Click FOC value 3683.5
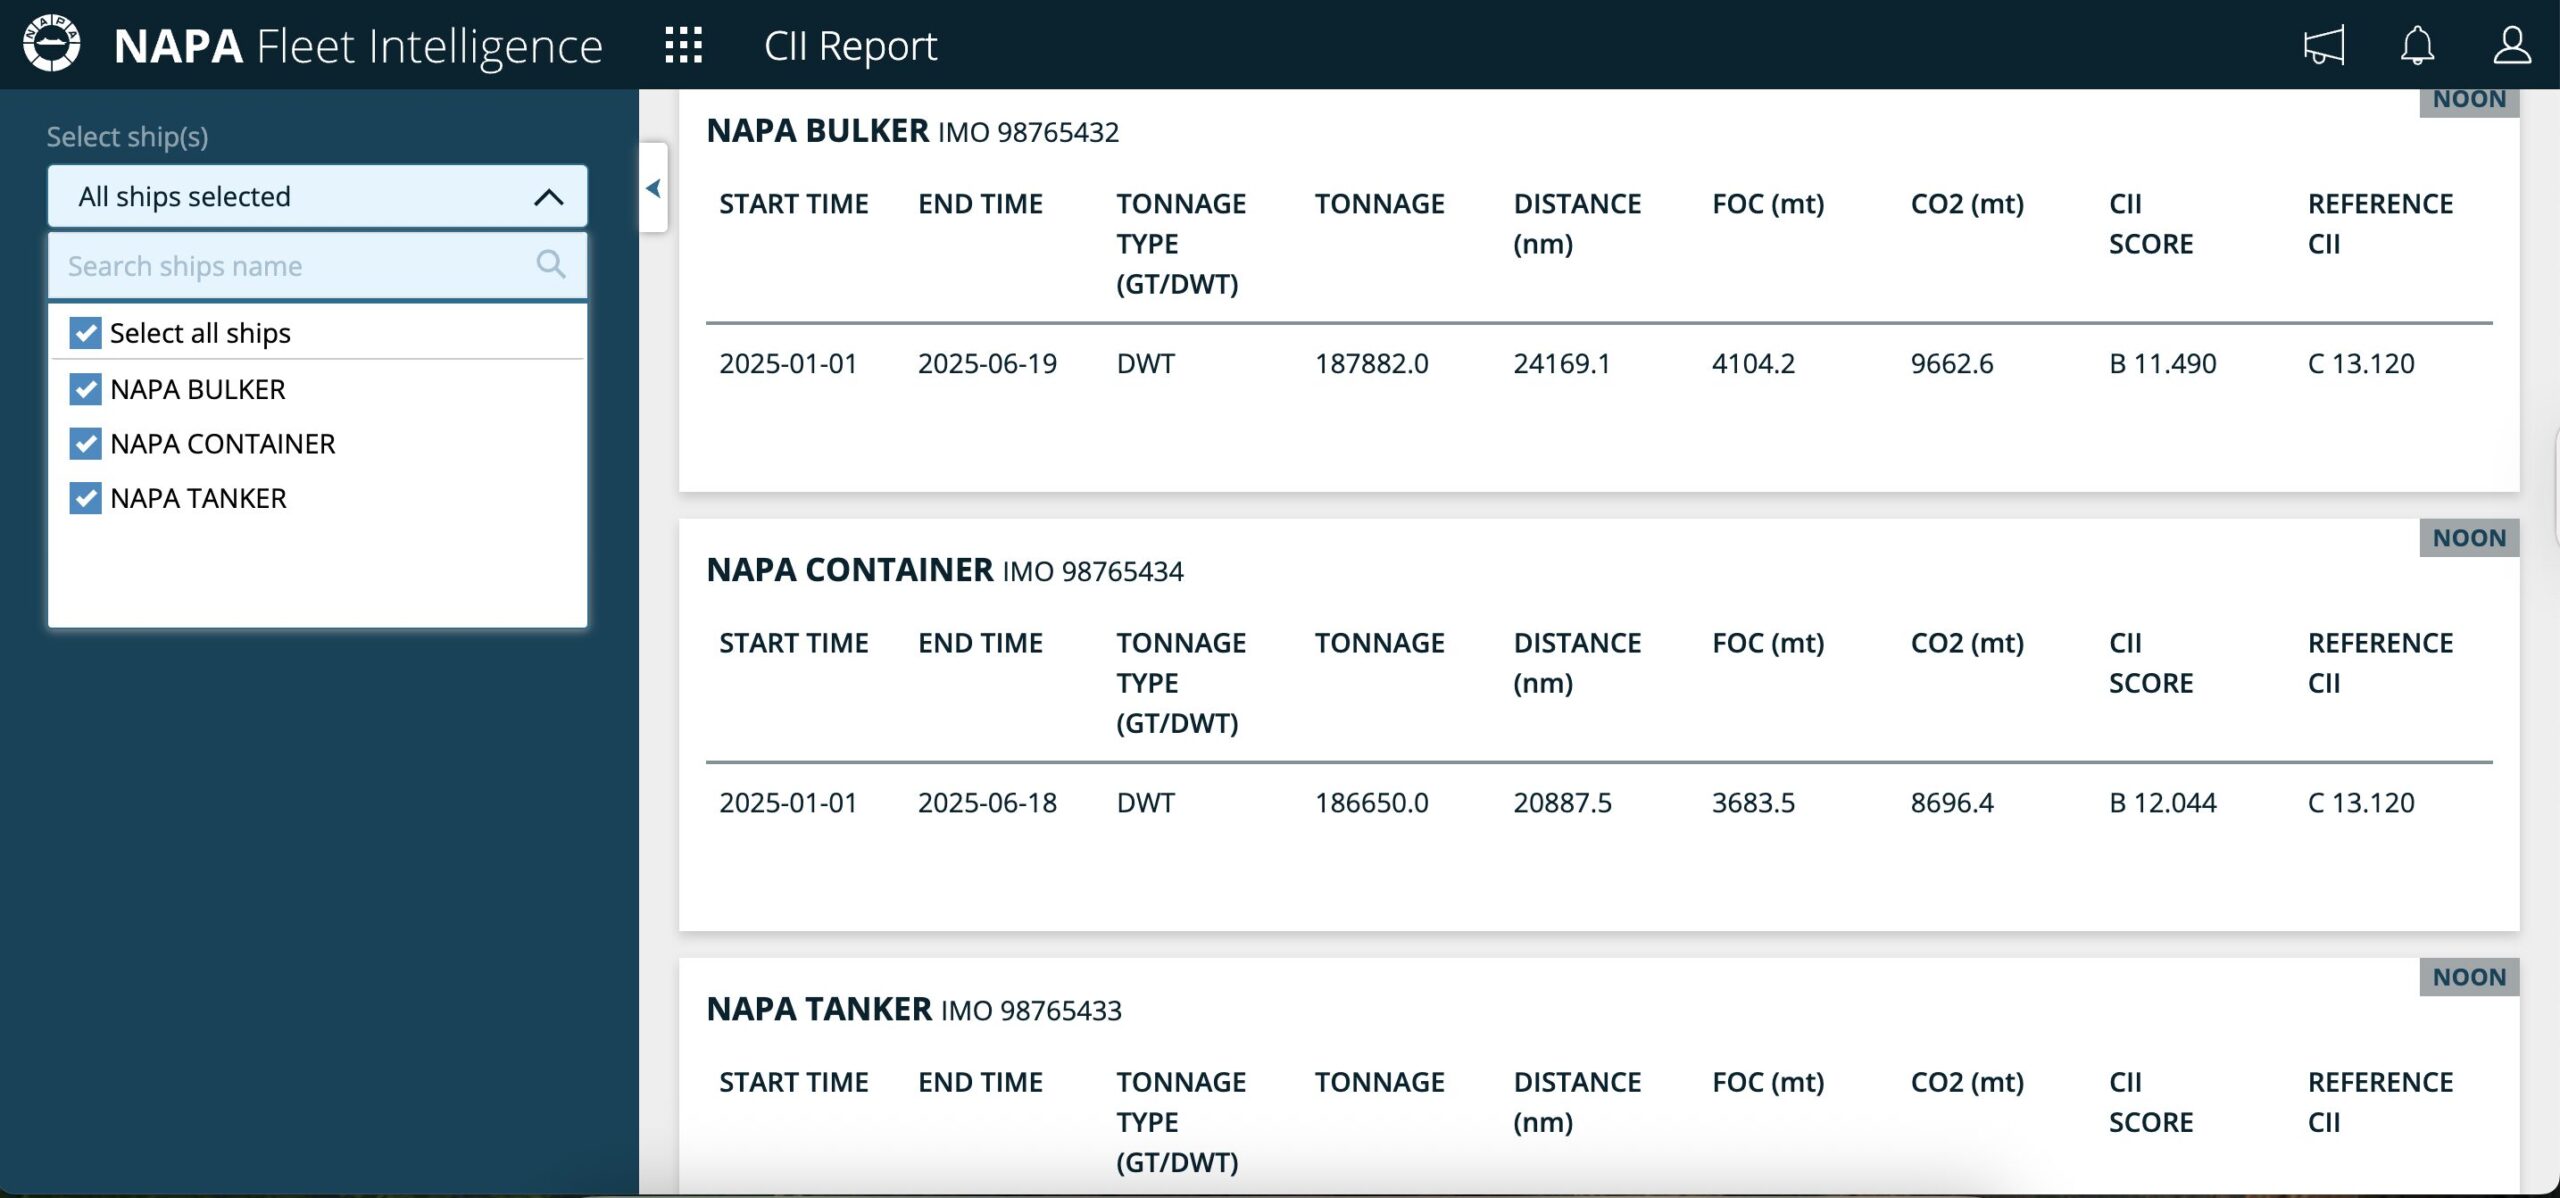2560x1198 pixels. (x=1753, y=802)
